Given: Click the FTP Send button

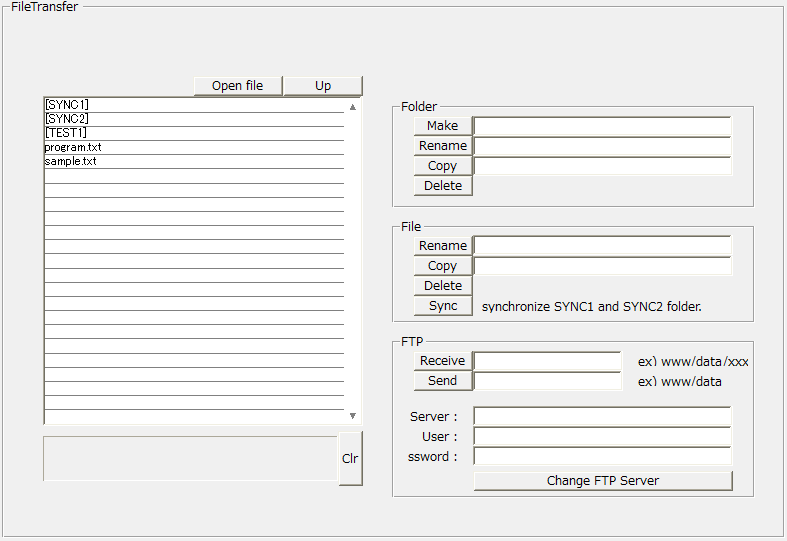Looking at the screenshot, I should click(443, 381).
